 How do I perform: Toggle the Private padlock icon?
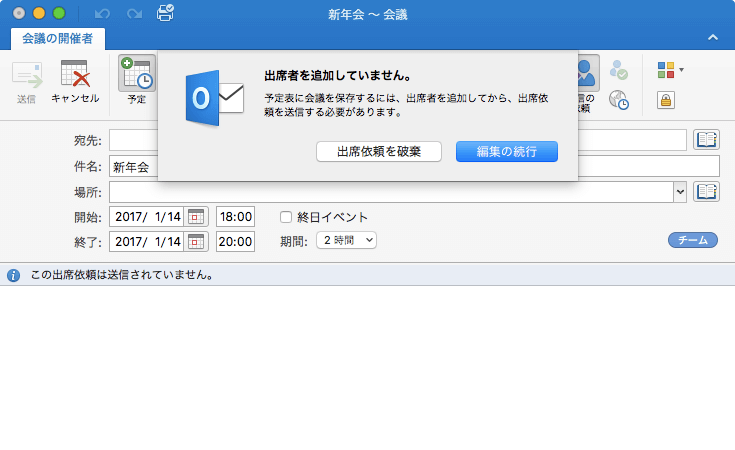click(x=666, y=100)
